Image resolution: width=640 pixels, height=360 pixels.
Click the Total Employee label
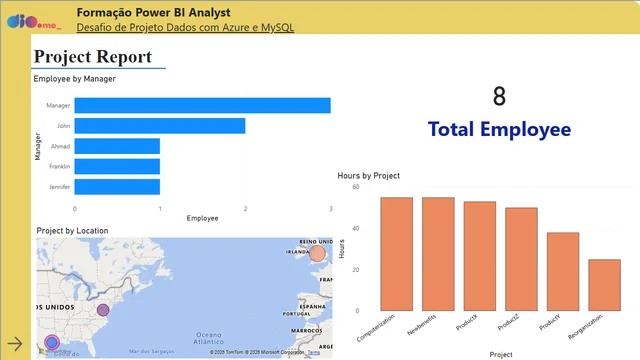(x=499, y=129)
